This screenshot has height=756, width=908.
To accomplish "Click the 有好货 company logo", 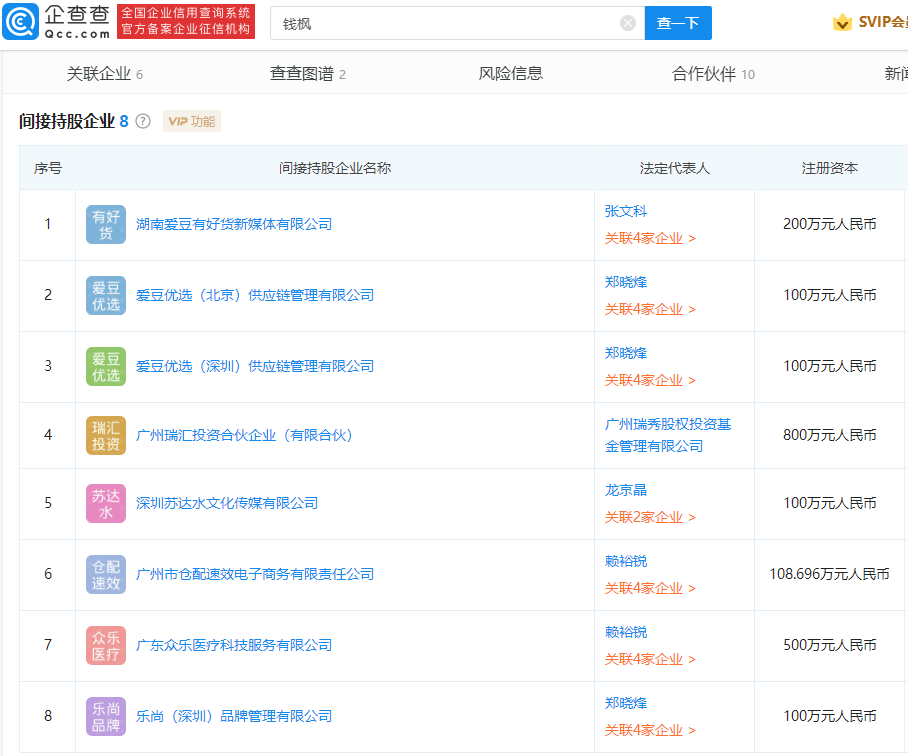I will click(x=105, y=223).
